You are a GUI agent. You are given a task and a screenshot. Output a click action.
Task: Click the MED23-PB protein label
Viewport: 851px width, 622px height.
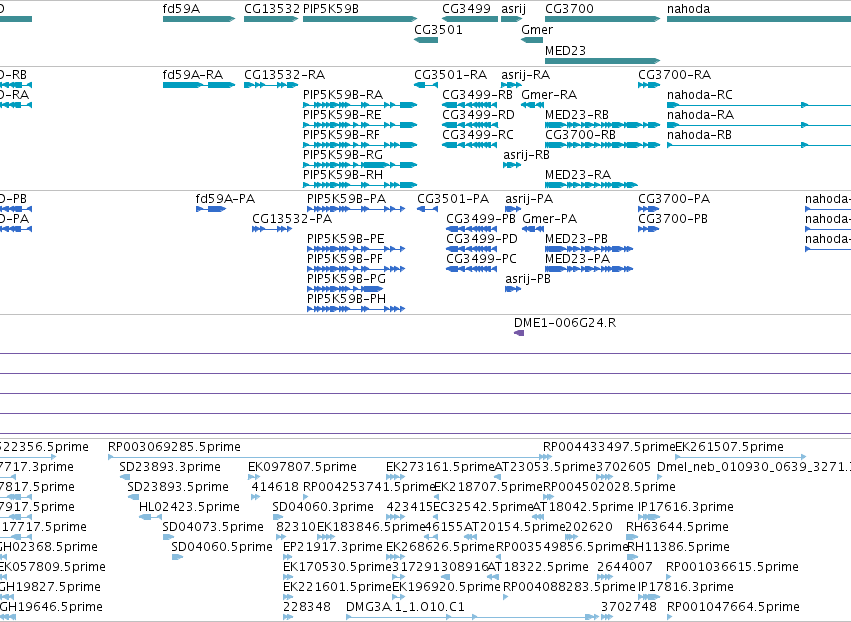pos(576,239)
